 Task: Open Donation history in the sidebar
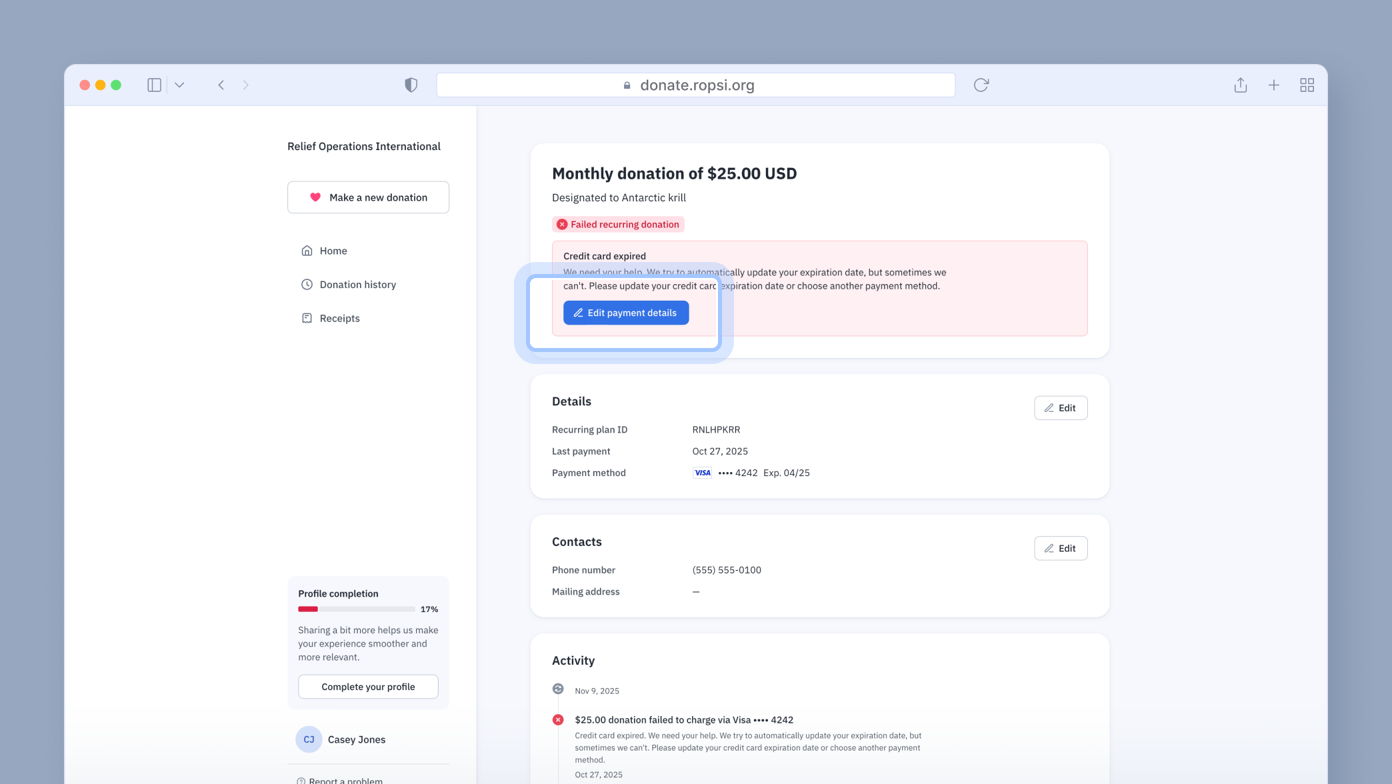[x=357, y=285]
